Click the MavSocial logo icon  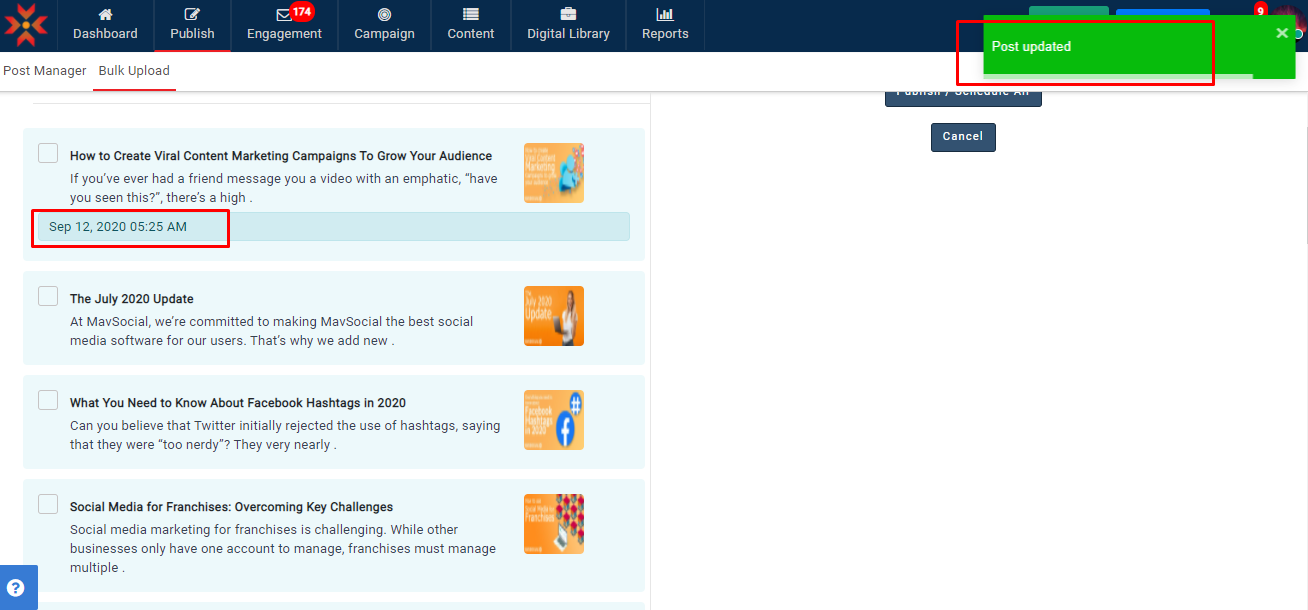point(26,25)
